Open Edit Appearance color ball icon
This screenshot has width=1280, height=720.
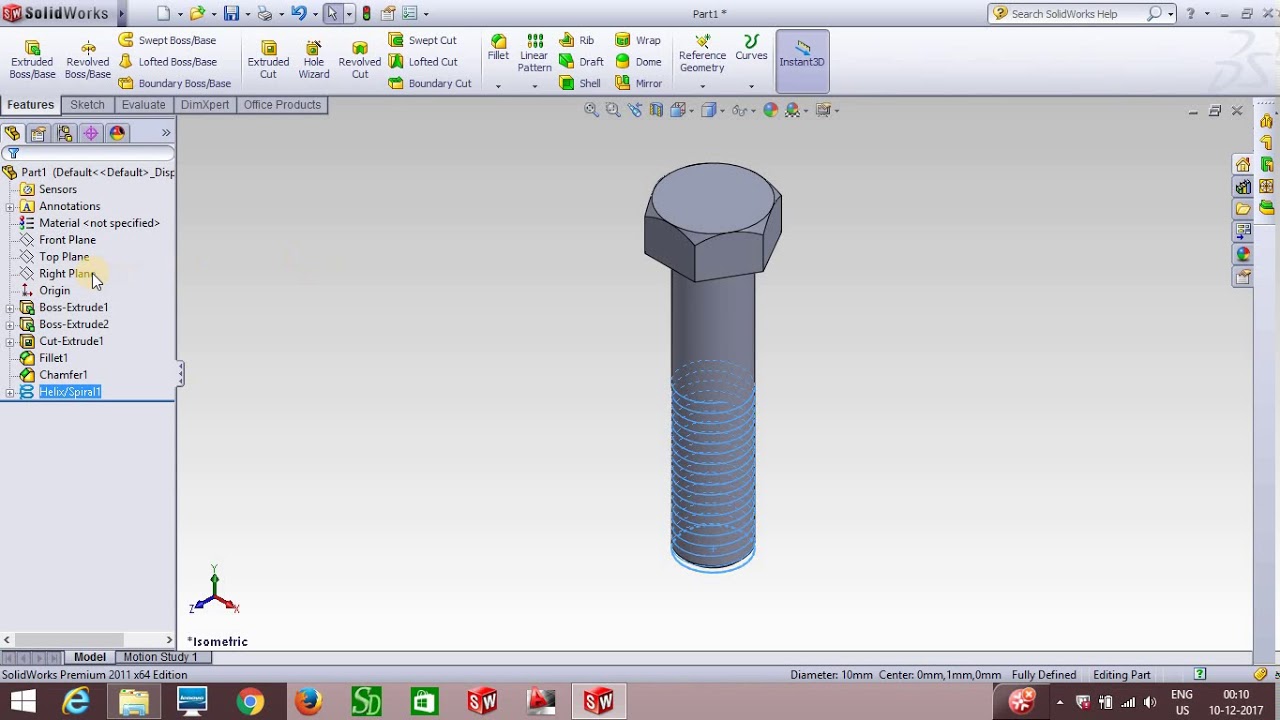tap(770, 110)
